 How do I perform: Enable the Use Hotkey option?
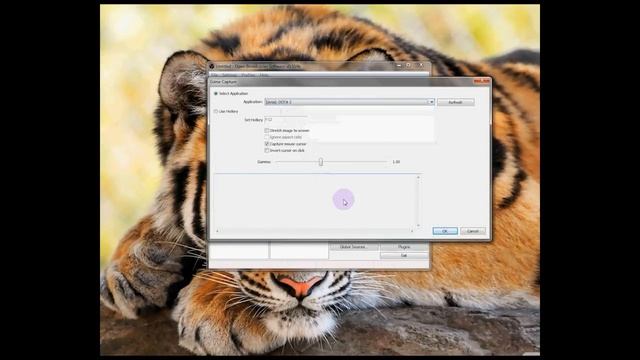tap(216, 111)
